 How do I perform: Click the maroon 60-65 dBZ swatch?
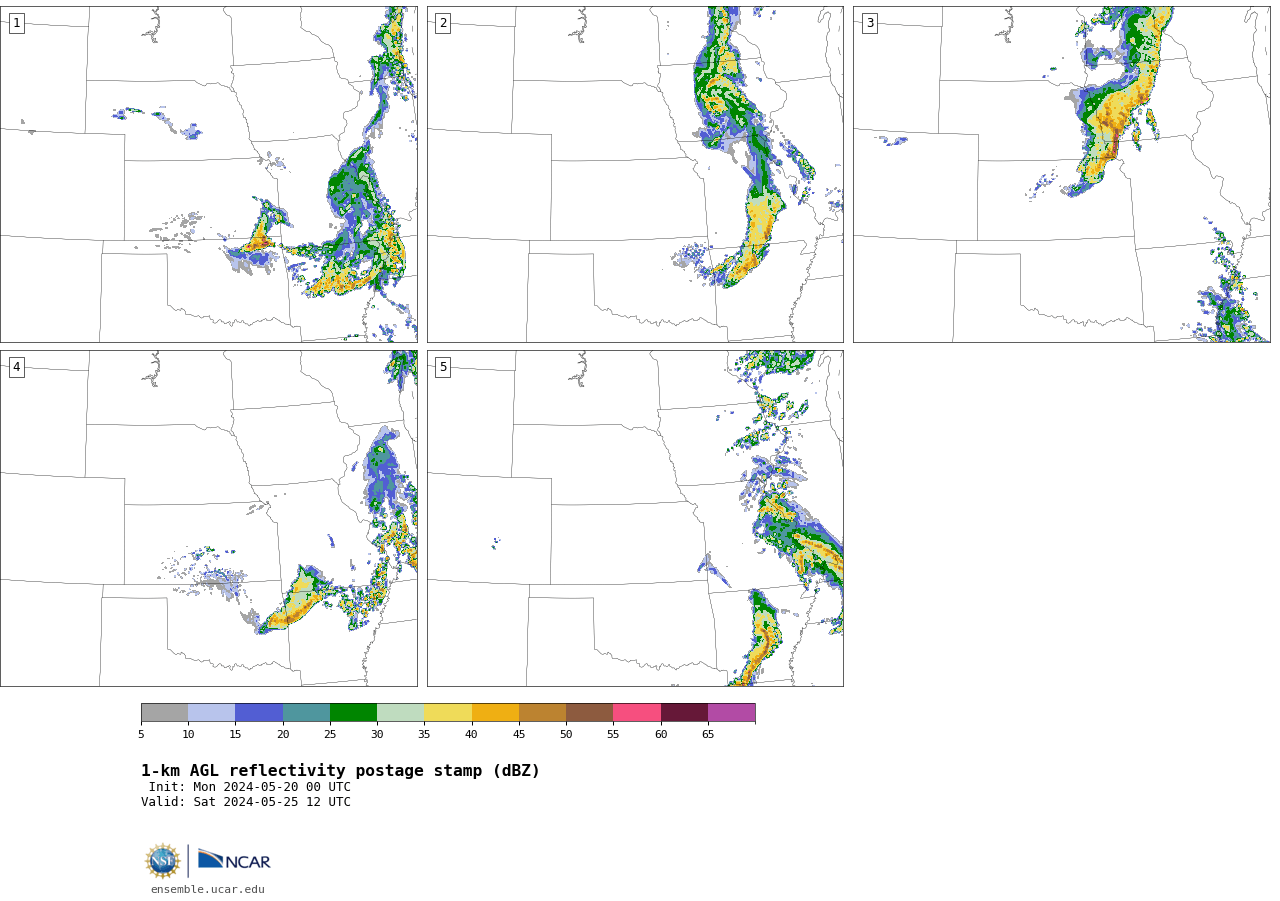[x=684, y=712]
